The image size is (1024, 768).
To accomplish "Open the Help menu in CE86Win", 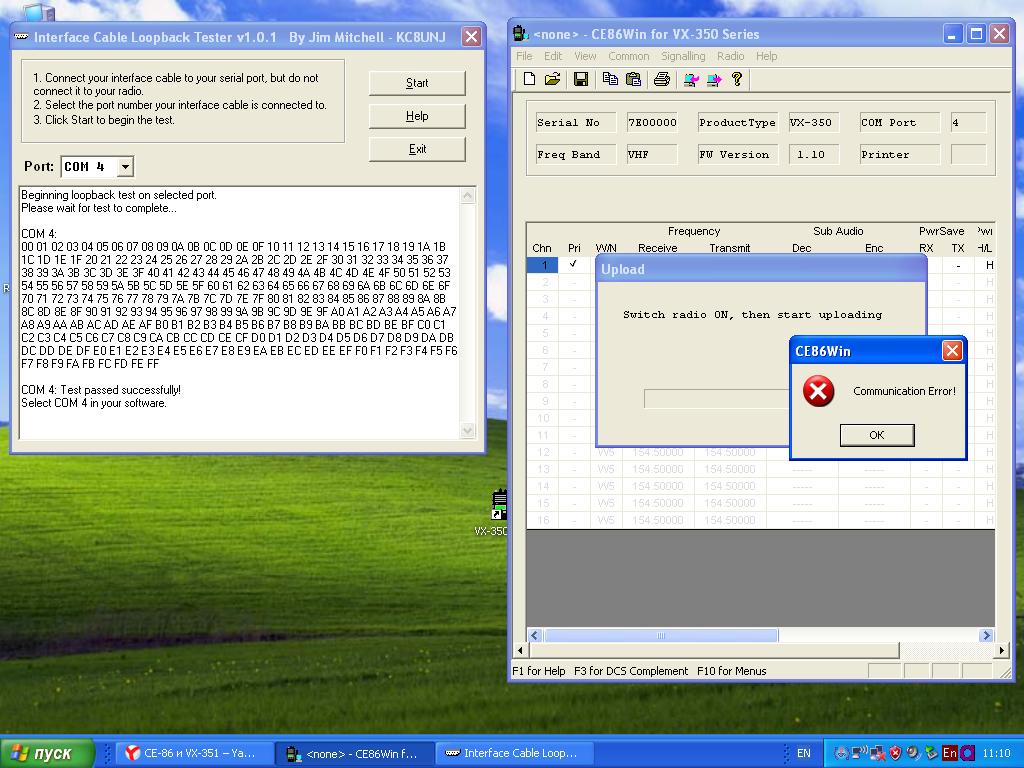I will tap(767, 56).
